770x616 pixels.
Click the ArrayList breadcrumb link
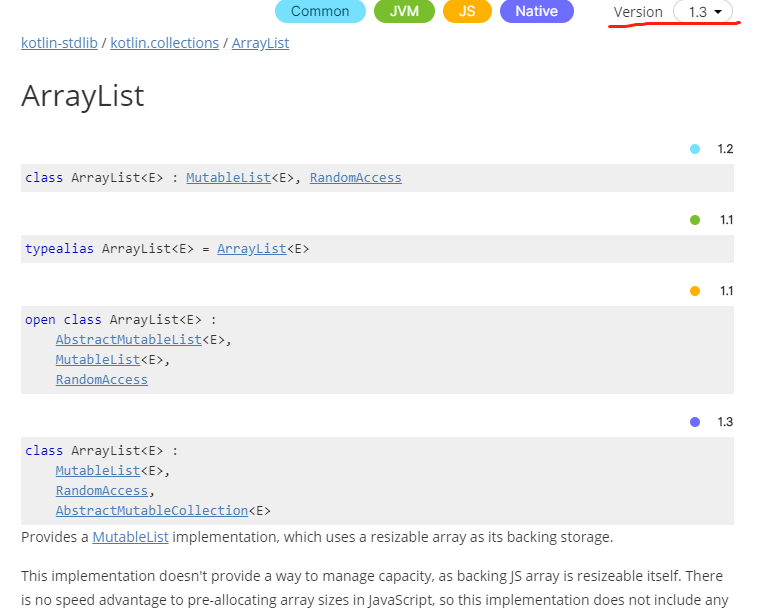260,43
